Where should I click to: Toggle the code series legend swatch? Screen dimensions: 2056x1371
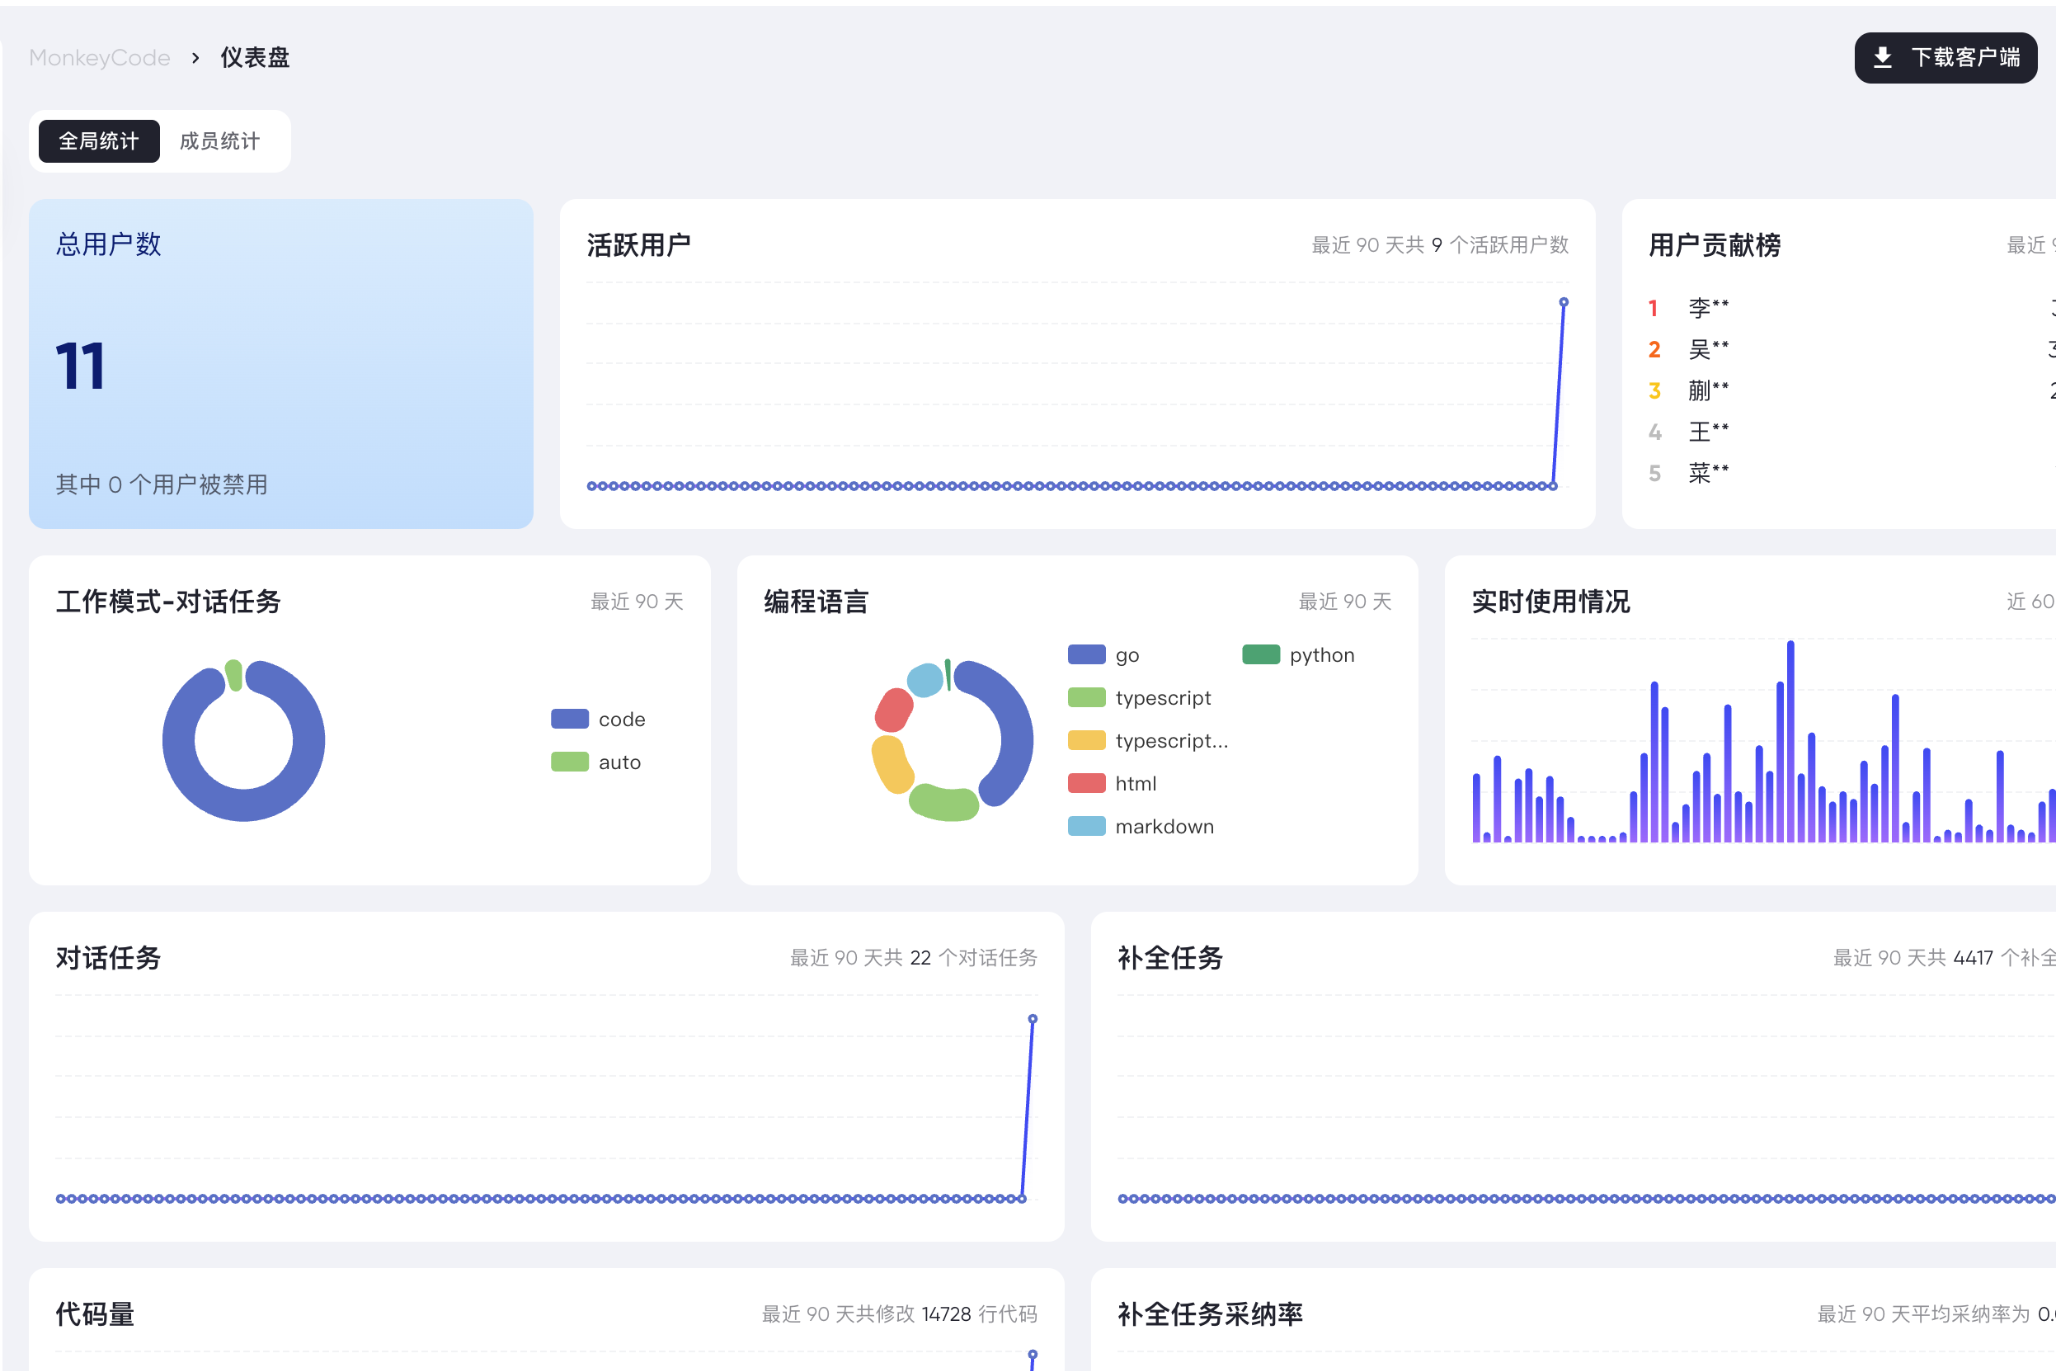(570, 719)
